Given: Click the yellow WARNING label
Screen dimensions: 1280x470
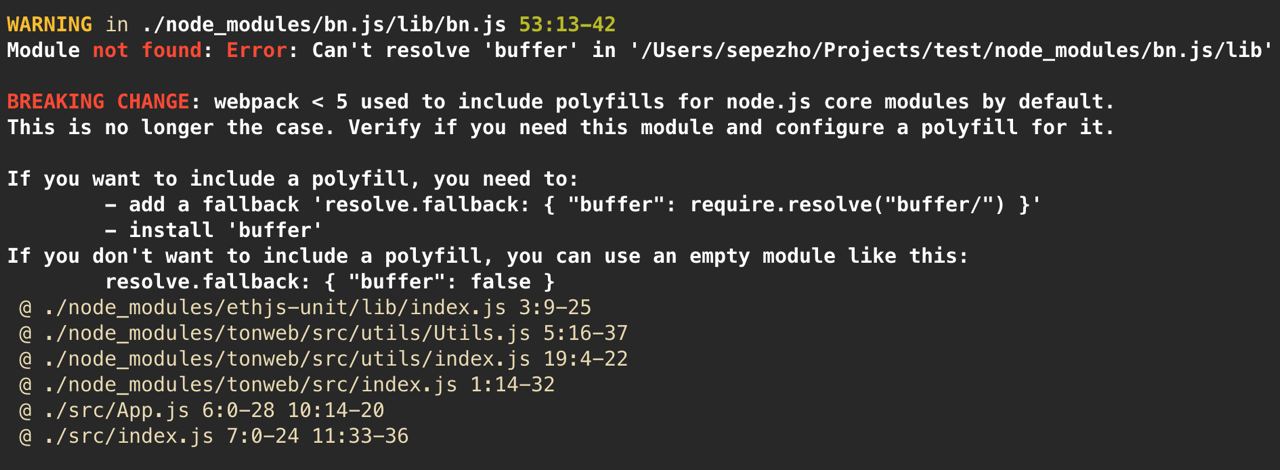Looking at the screenshot, I should coord(49,24).
